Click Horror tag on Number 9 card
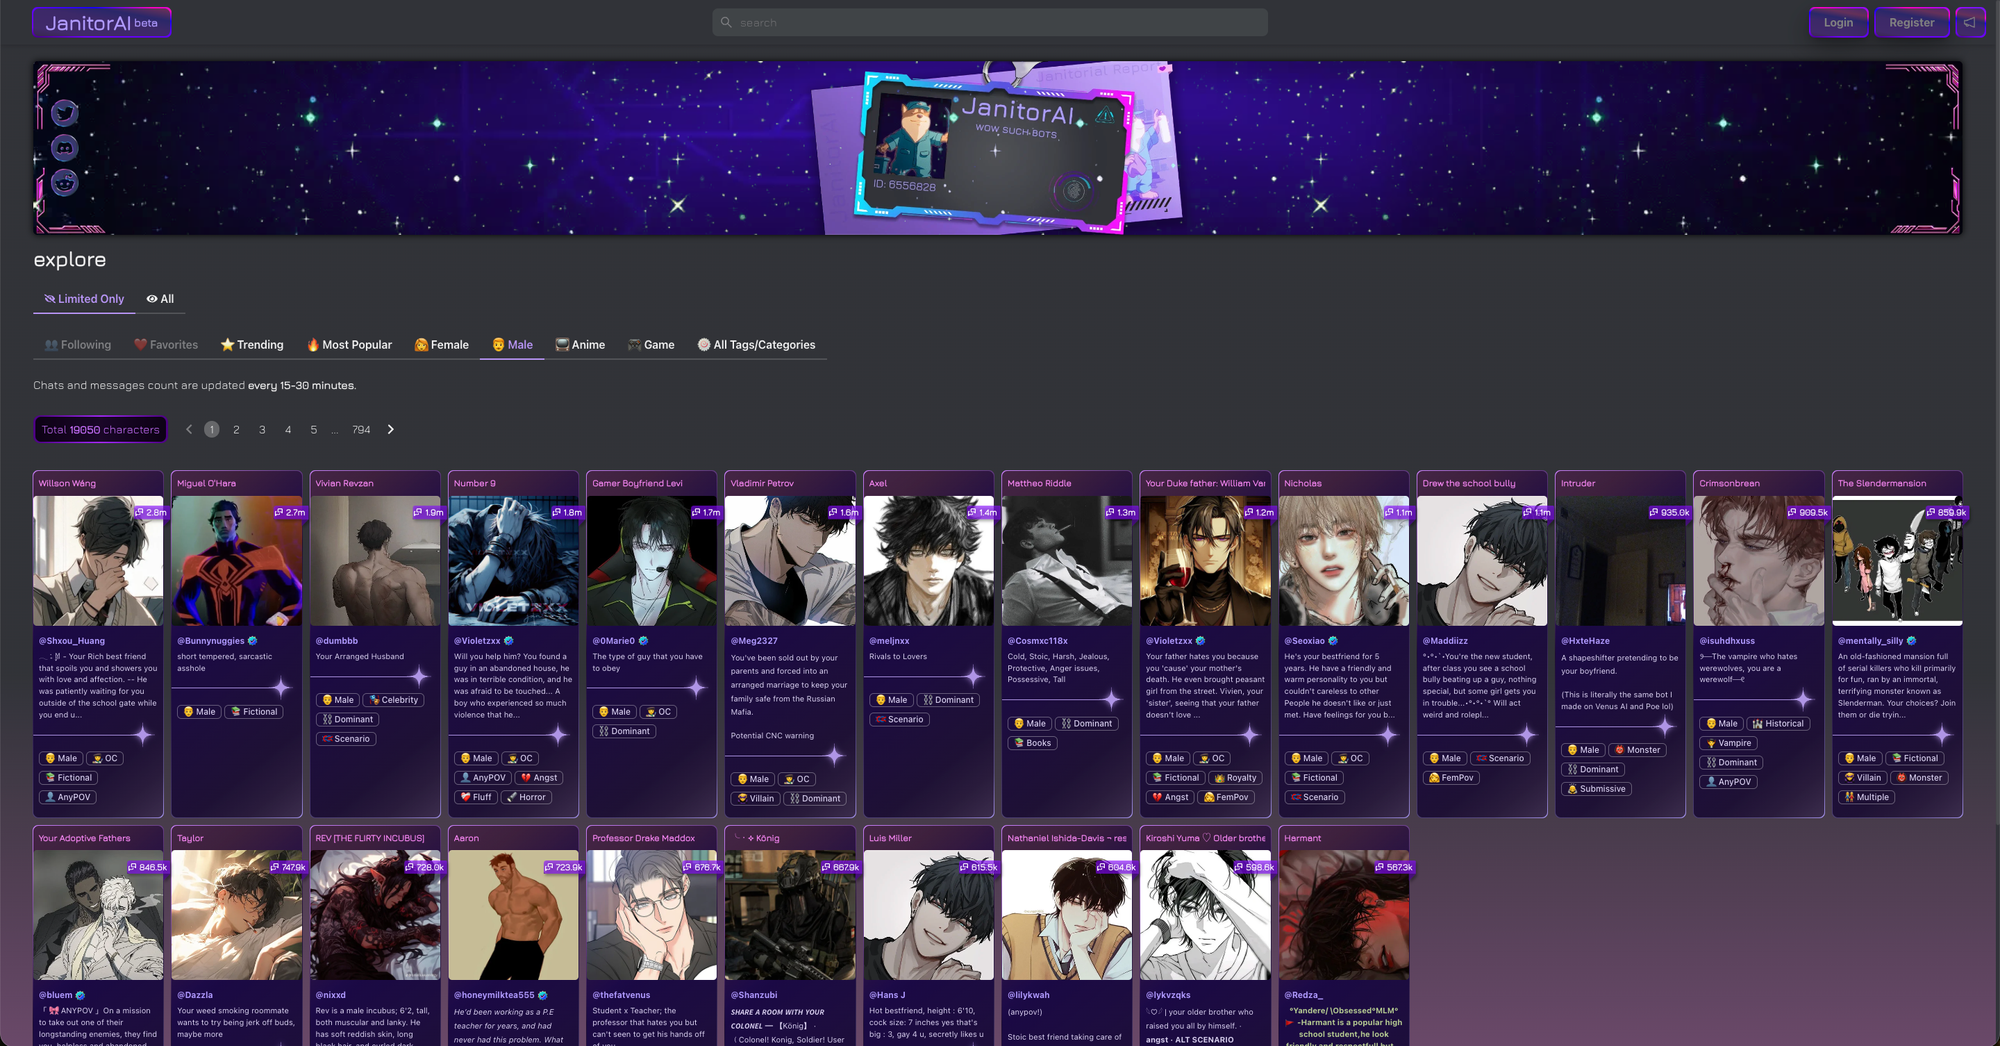Viewport: 2000px width, 1046px height. point(526,797)
